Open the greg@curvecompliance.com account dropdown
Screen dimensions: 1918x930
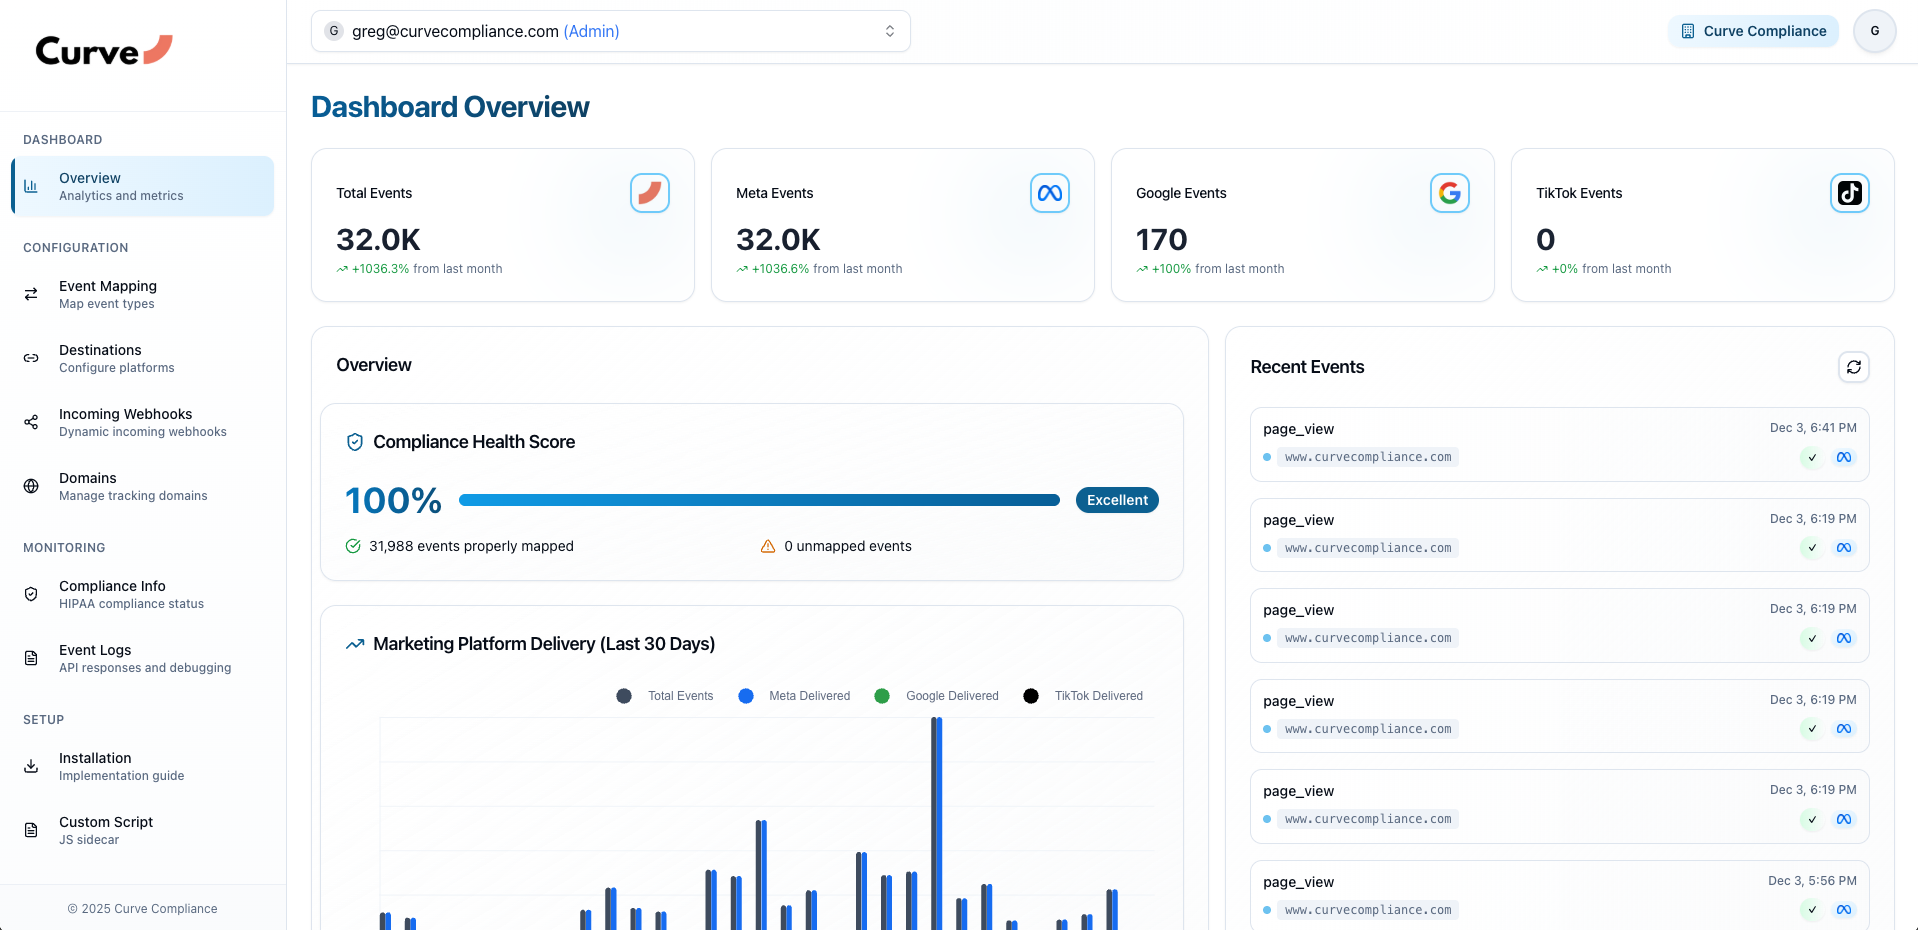[x=611, y=31]
